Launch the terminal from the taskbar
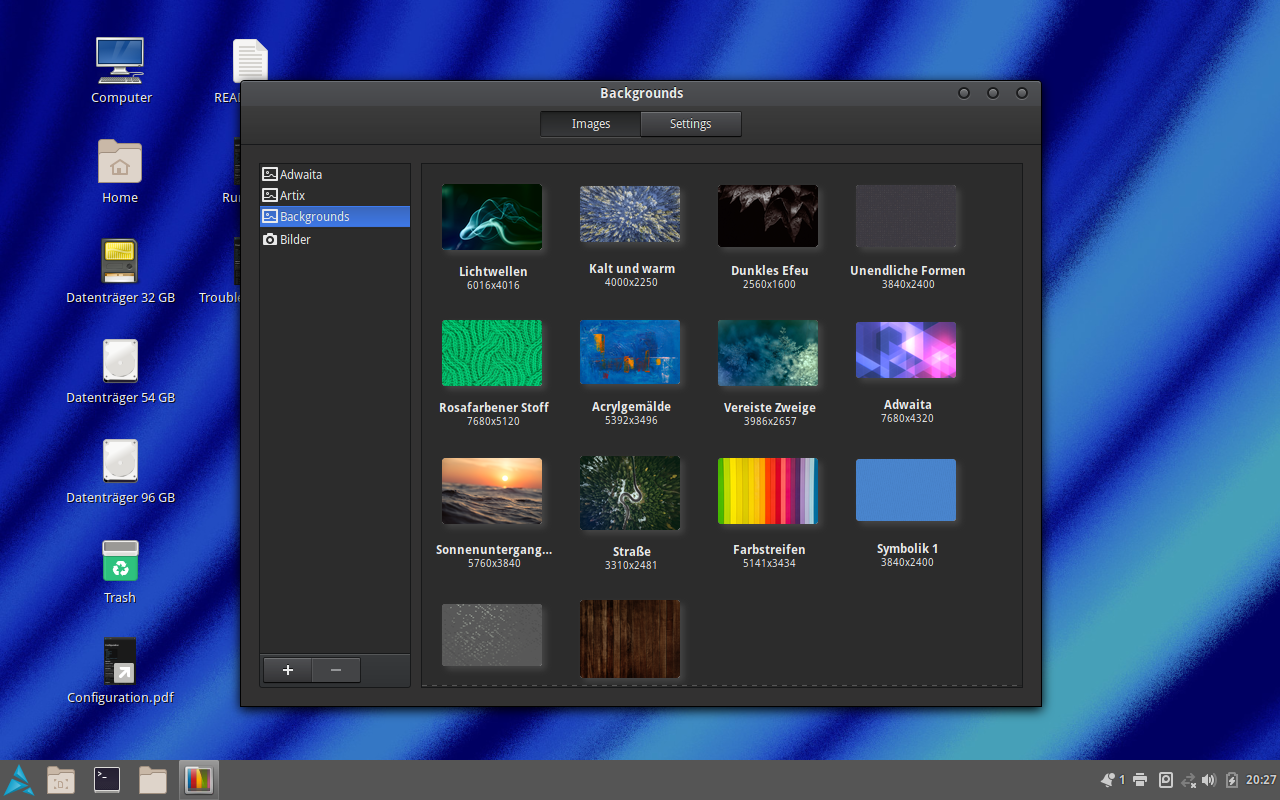Screen dimensions: 1280x800 107,780
